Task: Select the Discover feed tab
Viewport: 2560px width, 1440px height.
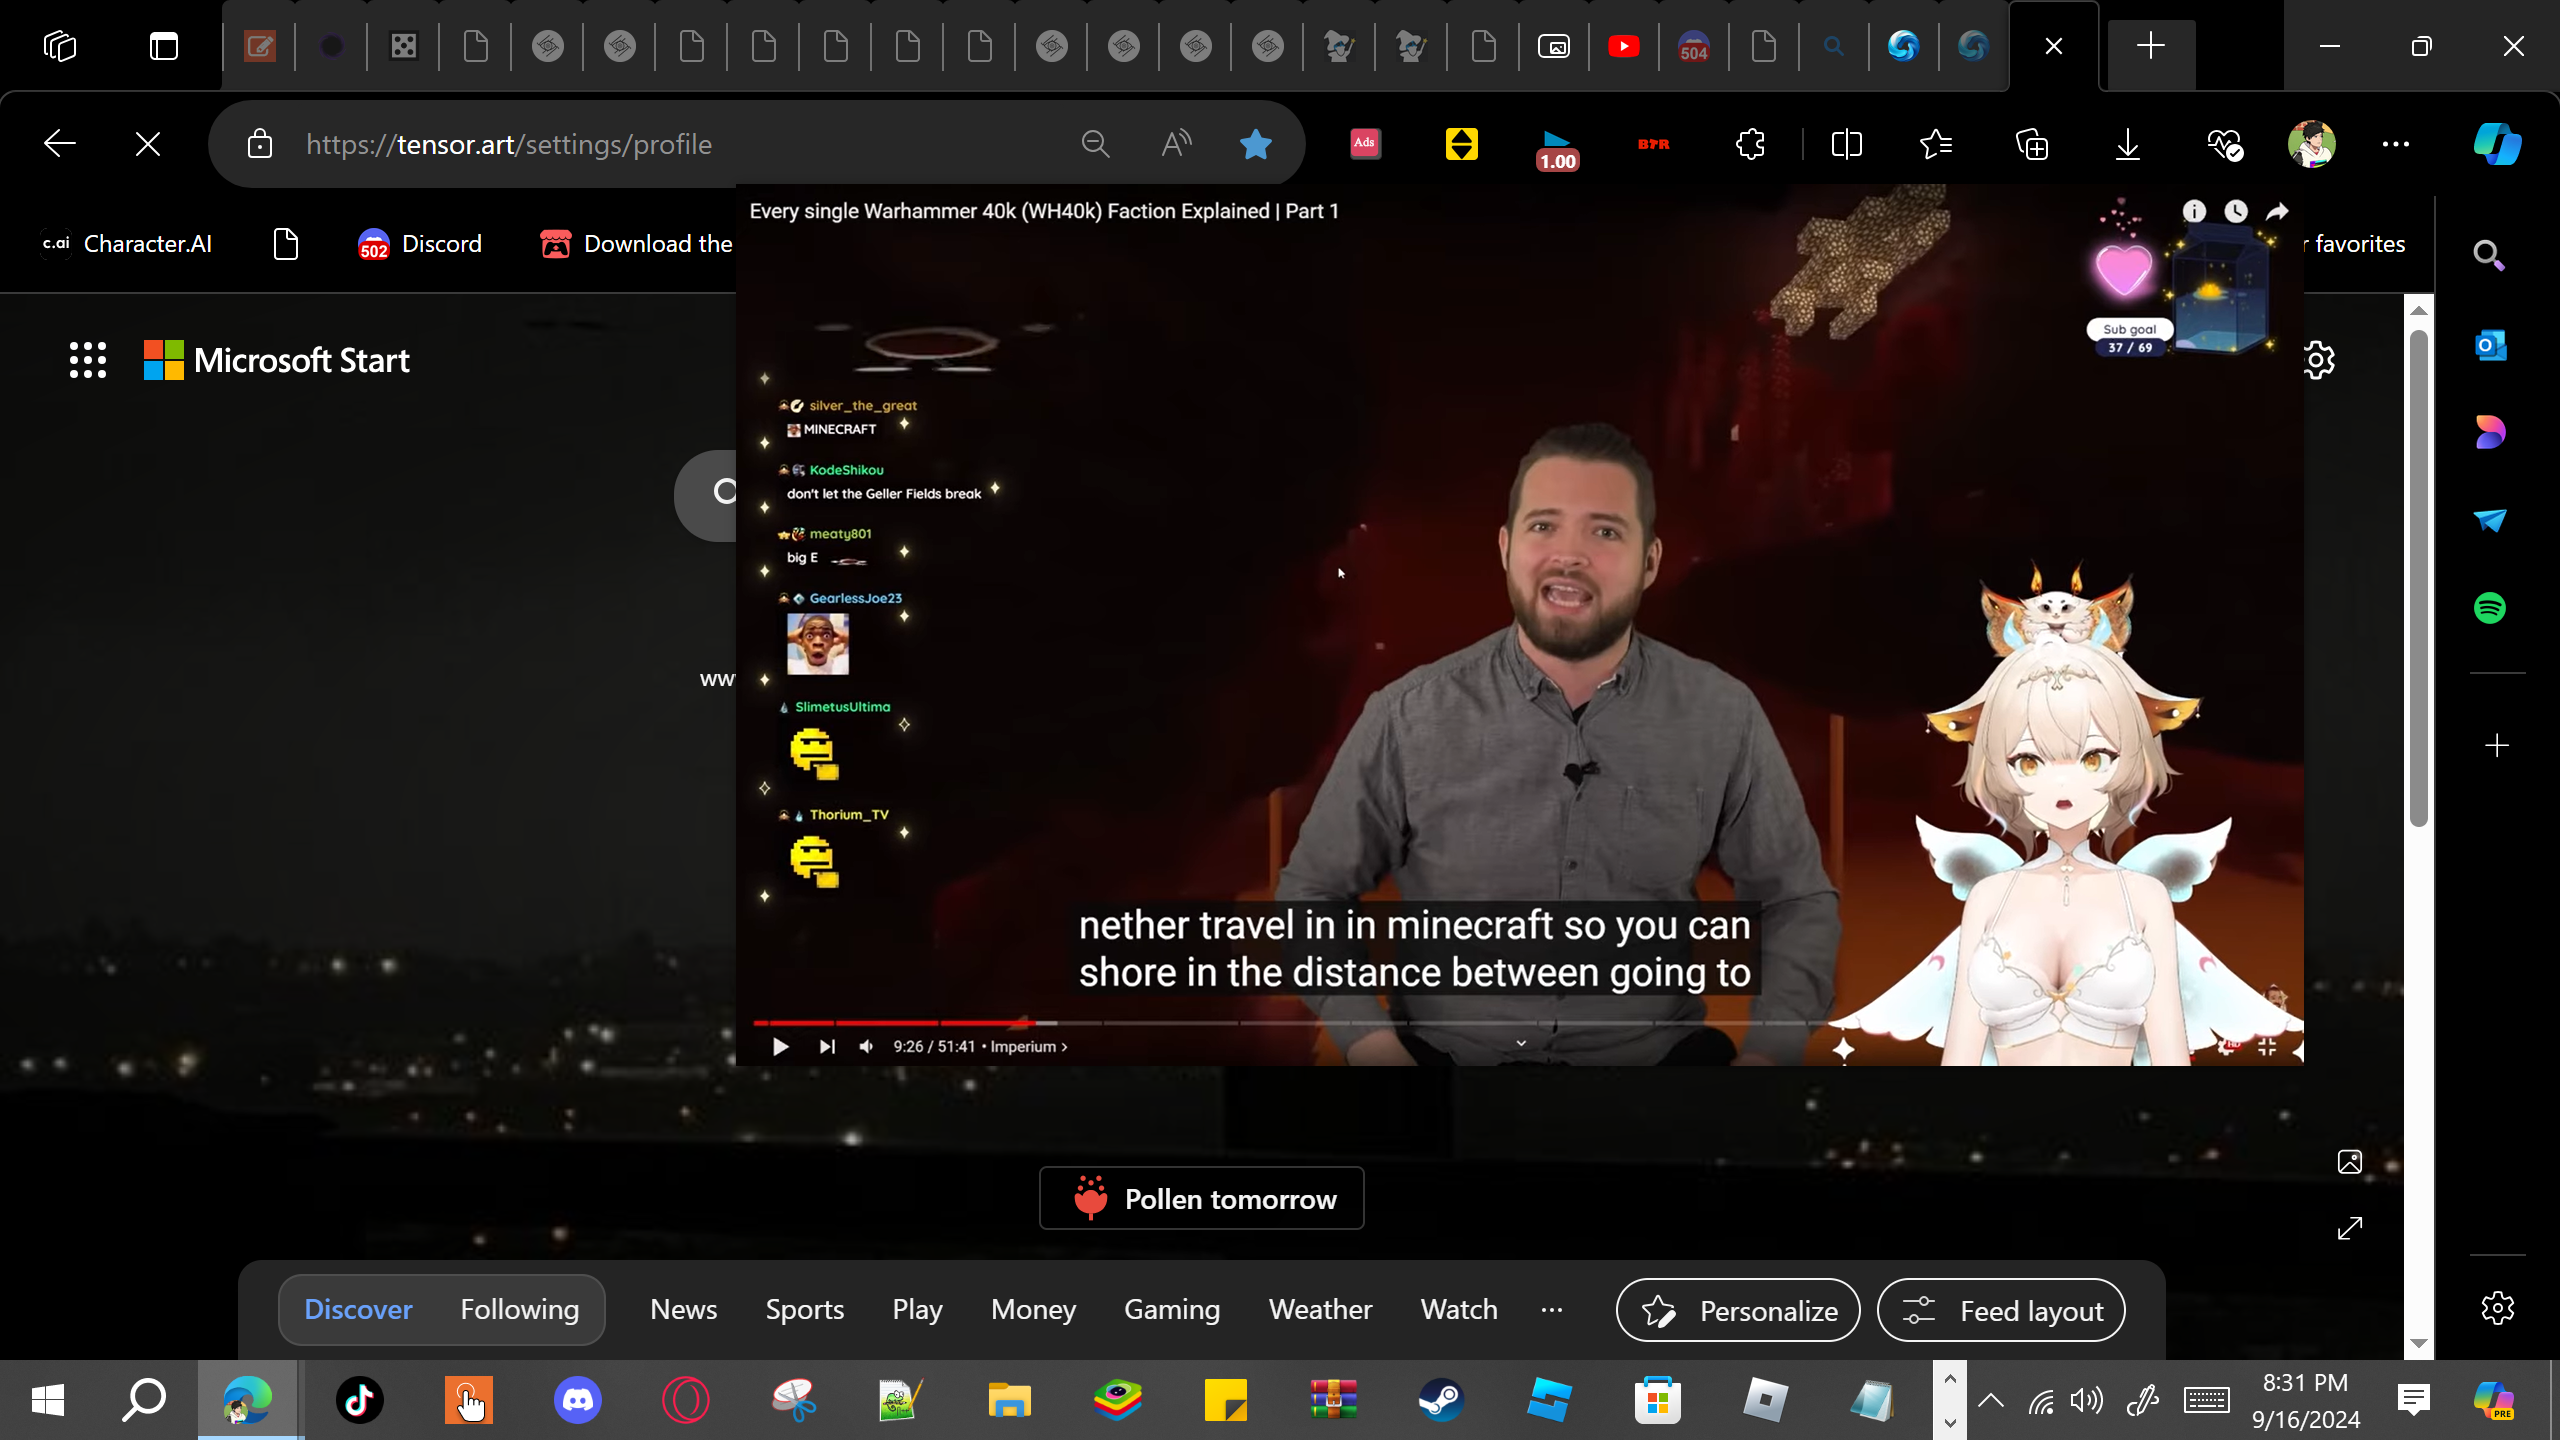Action: (358, 1309)
